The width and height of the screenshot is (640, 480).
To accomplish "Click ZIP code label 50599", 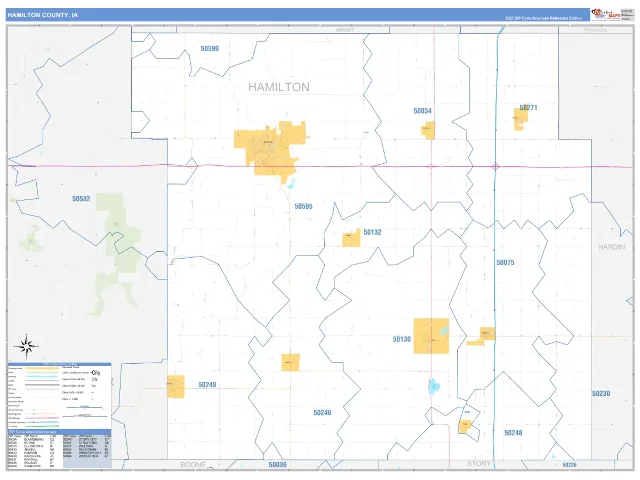I will click(209, 49).
